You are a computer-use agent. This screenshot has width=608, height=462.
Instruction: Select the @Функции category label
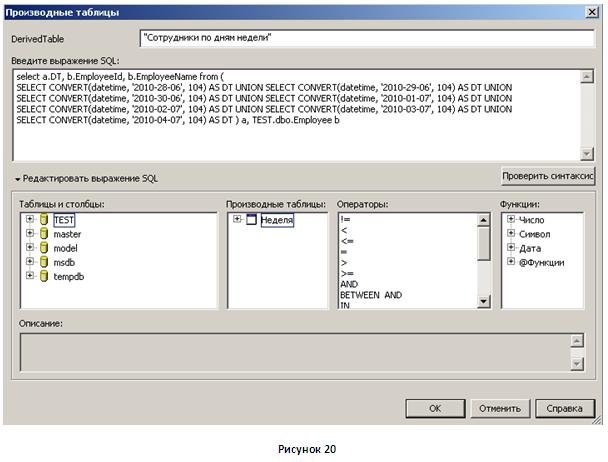click(542, 263)
